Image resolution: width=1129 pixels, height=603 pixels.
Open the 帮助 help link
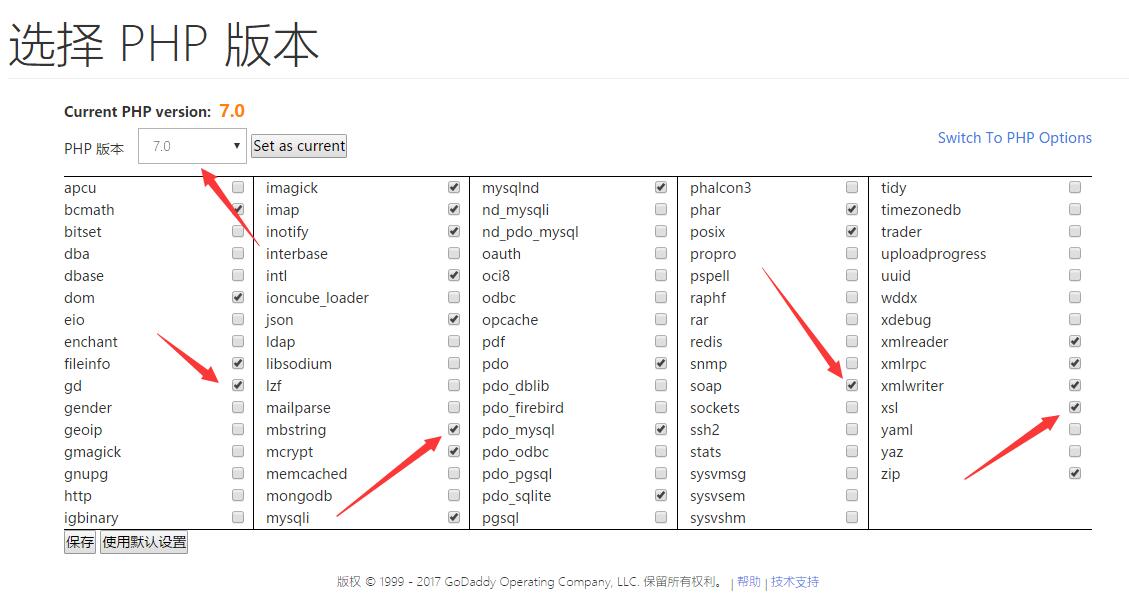point(749,581)
